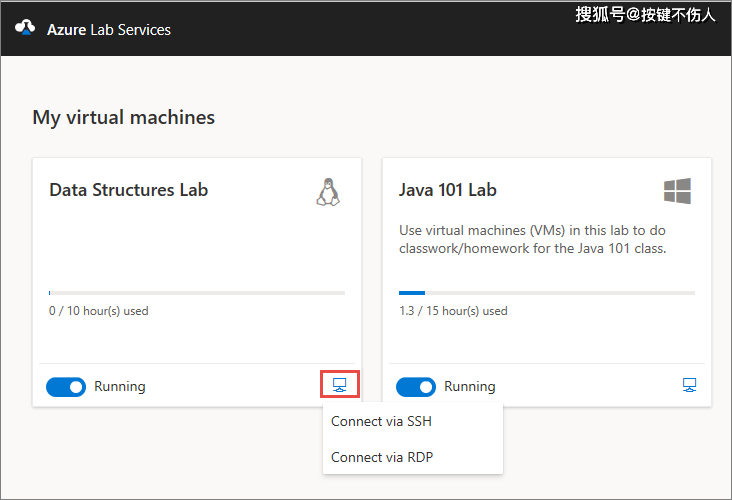732x500 pixels.
Task: Click the Java 101 Lab description text
Action: click(532, 239)
